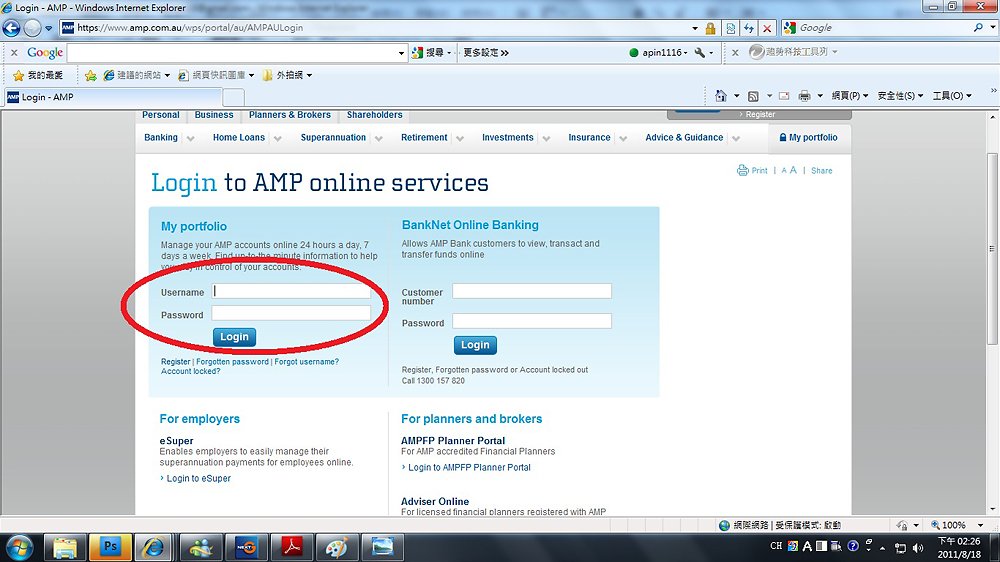Click the Forgotten password link

tap(232, 362)
